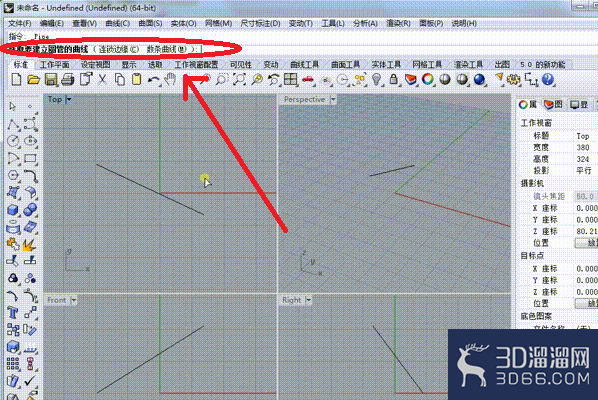Click the target point 位置 place button
This screenshot has height=400, width=598.
tap(587, 304)
